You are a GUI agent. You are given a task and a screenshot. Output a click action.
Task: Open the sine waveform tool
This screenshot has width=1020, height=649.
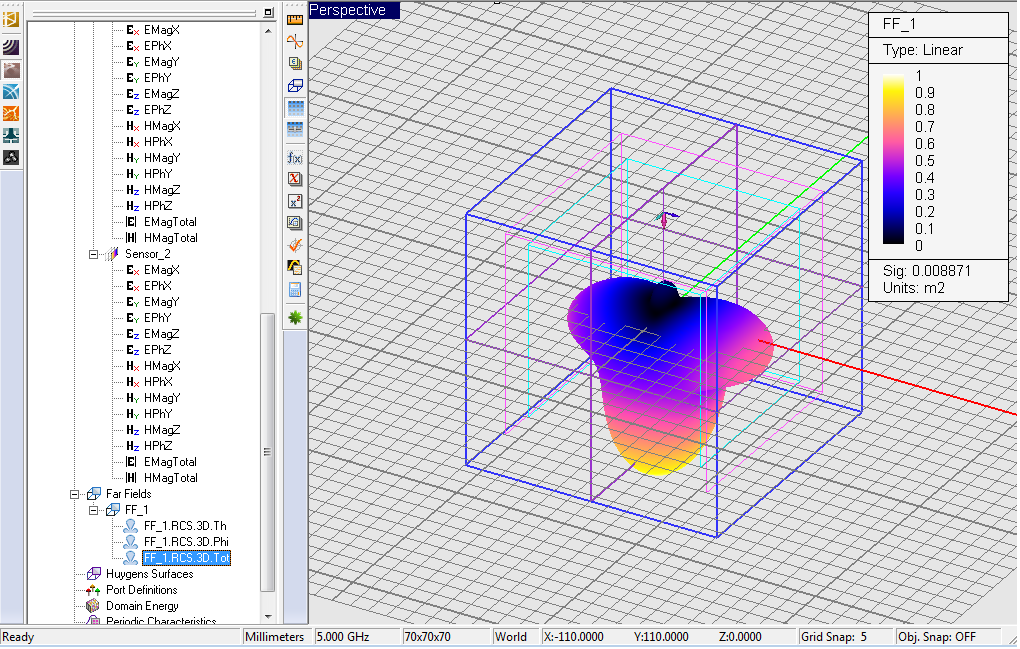[x=295, y=42]
